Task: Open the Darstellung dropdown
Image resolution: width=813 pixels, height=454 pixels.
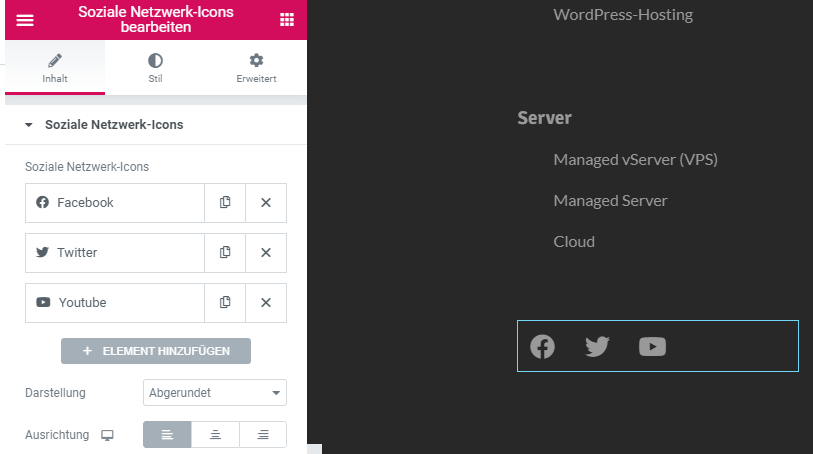Action: coord(215,393)
